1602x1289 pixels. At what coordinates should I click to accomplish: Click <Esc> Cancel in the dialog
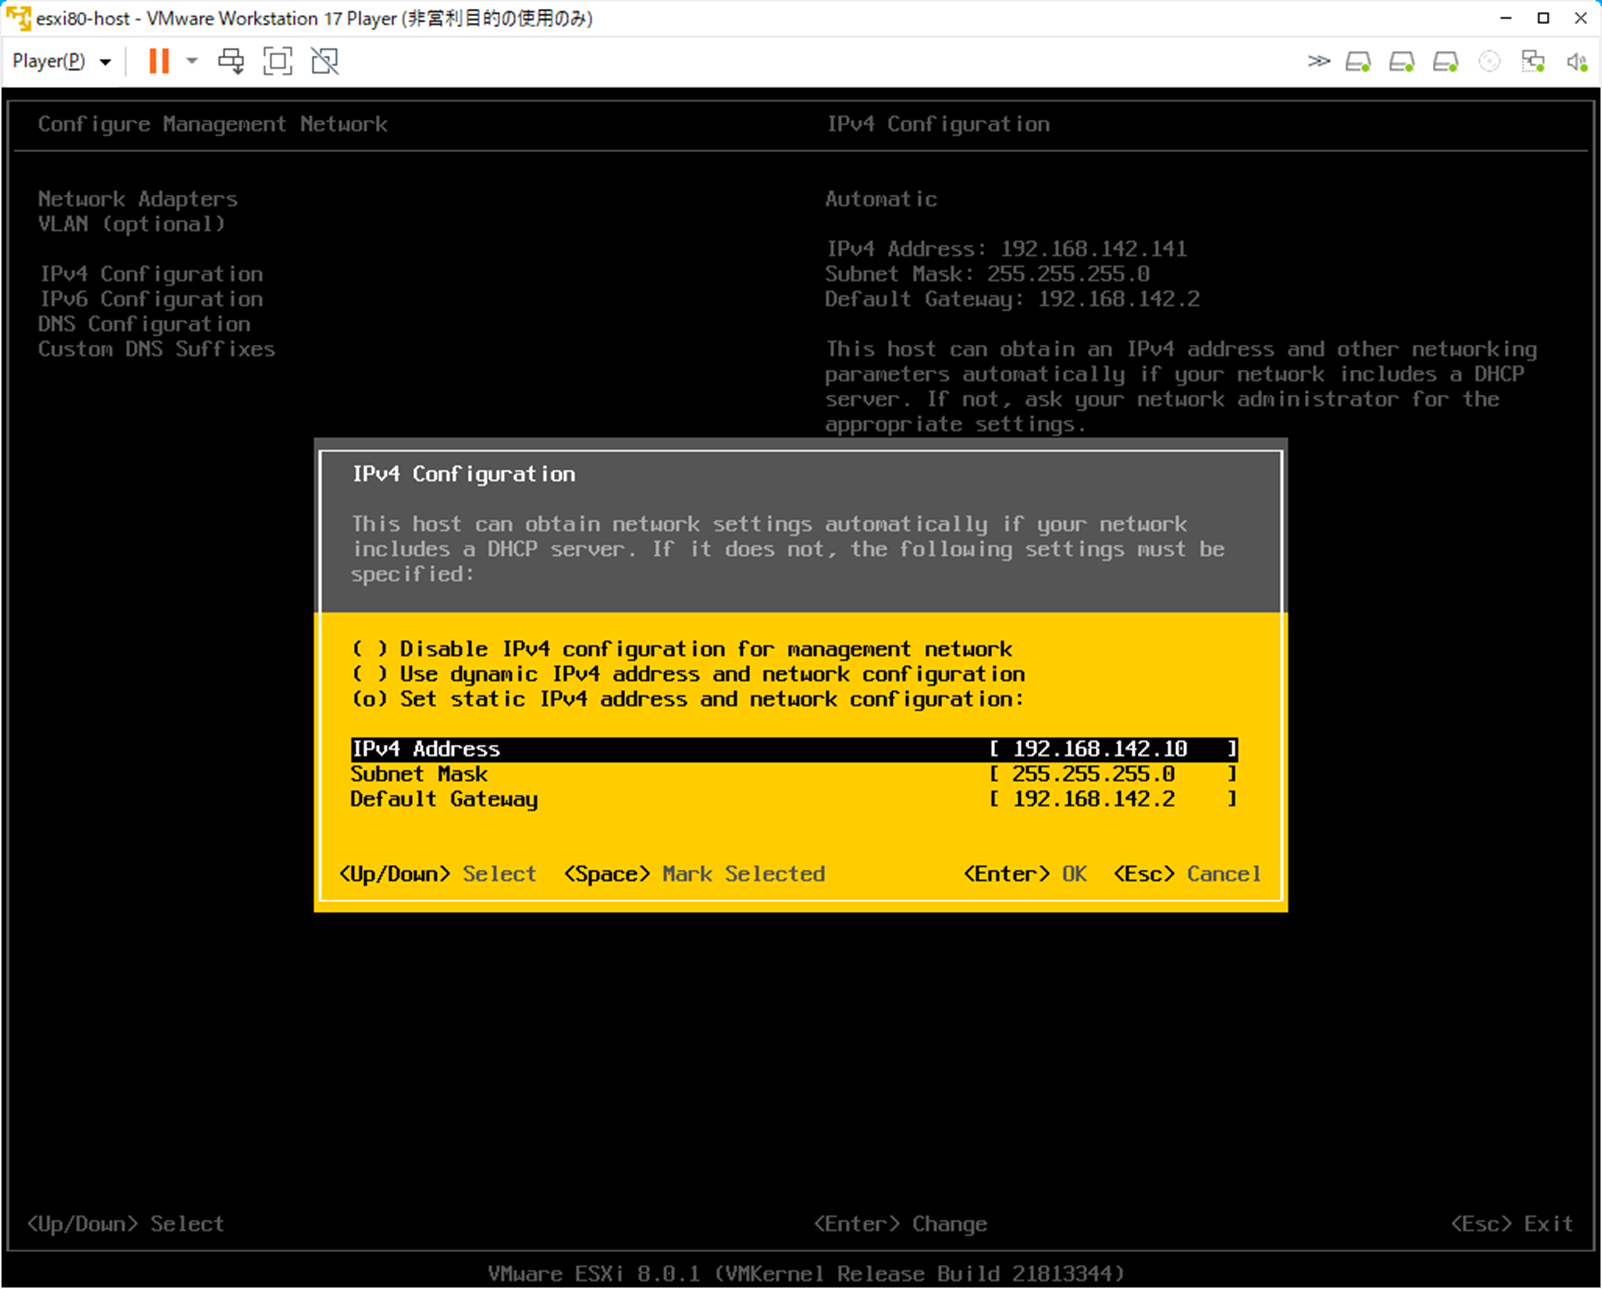pos(1187,874)
